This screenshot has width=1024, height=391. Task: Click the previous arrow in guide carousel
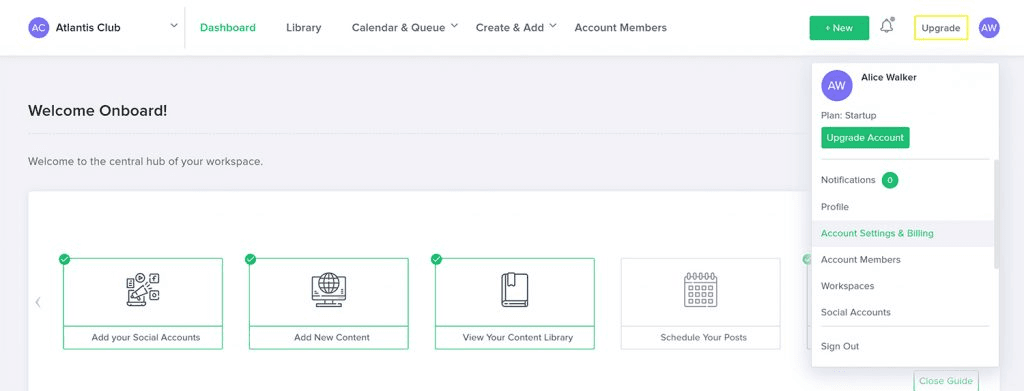38,302
